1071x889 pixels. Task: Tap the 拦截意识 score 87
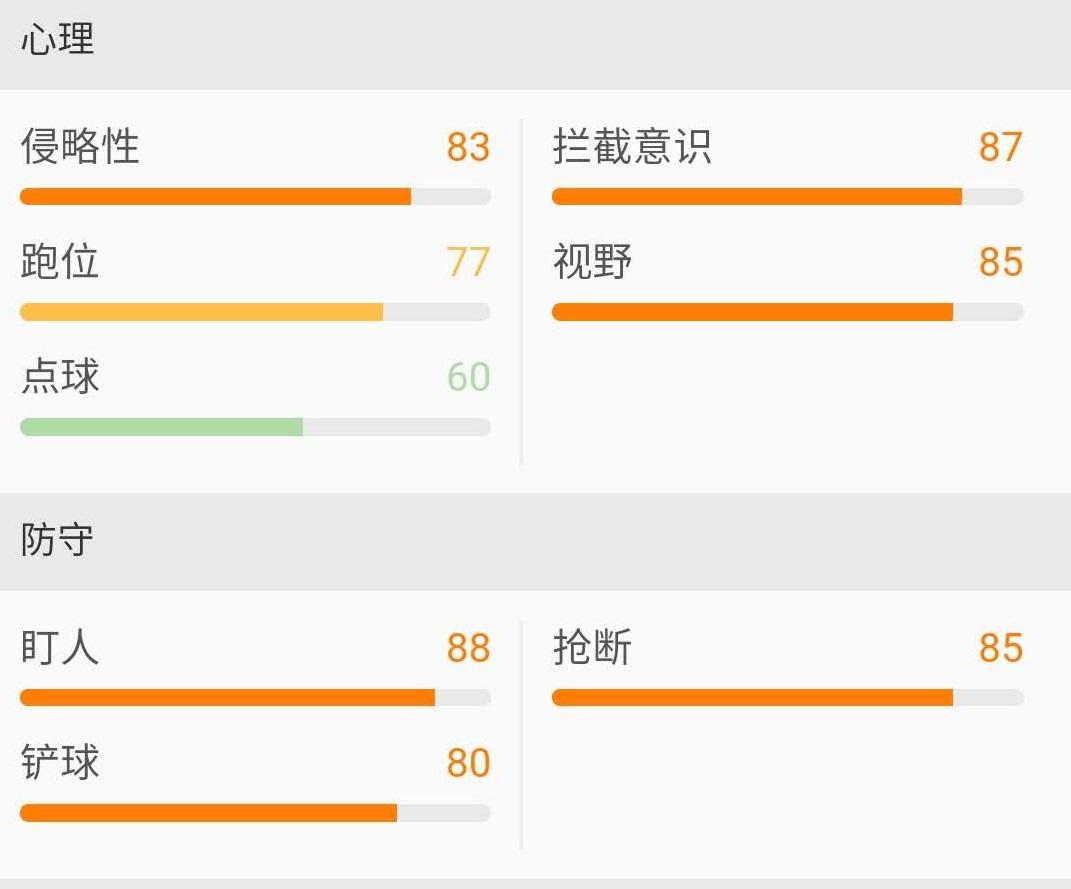1000,147
